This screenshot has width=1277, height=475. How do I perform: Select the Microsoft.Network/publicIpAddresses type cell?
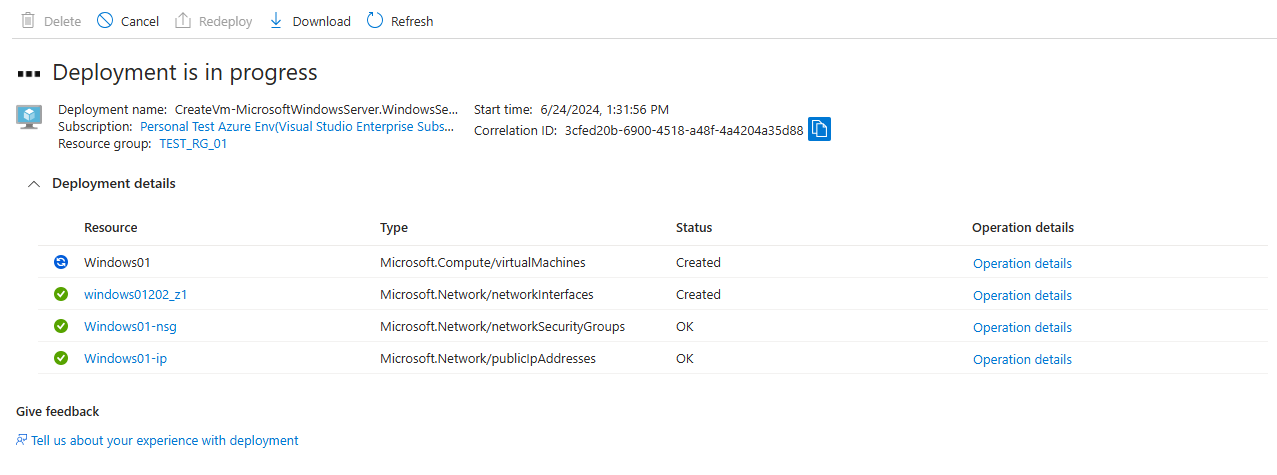(488, 358)
